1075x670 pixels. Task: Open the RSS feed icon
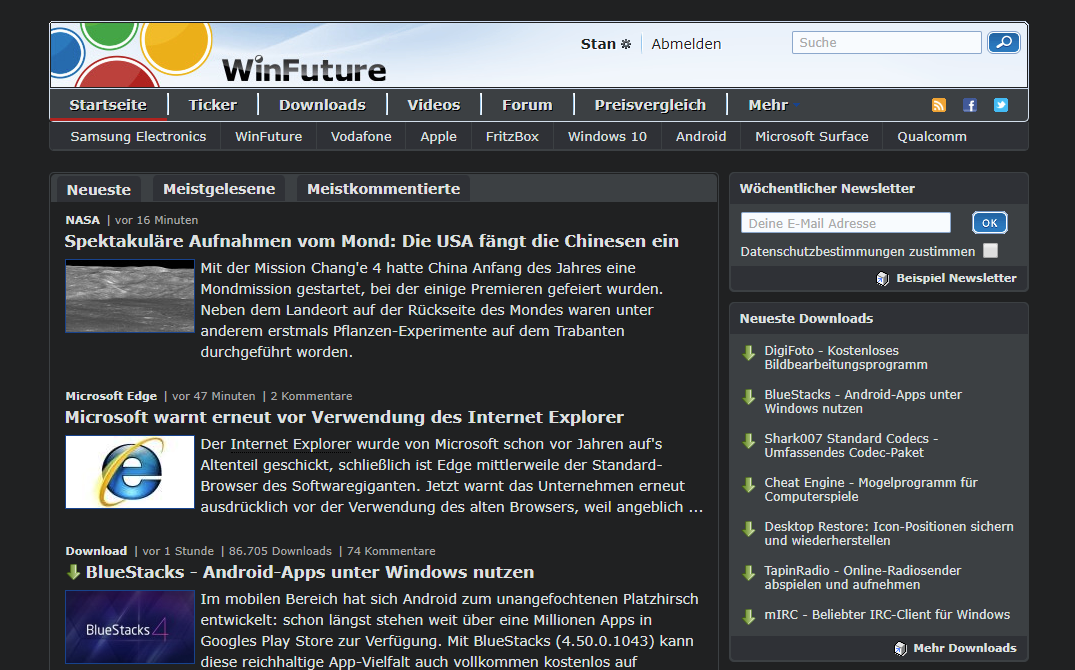tap(938, 104)
